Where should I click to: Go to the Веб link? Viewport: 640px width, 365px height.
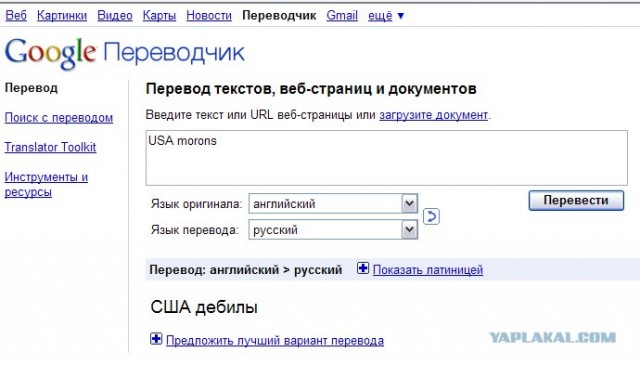(16, 16)
